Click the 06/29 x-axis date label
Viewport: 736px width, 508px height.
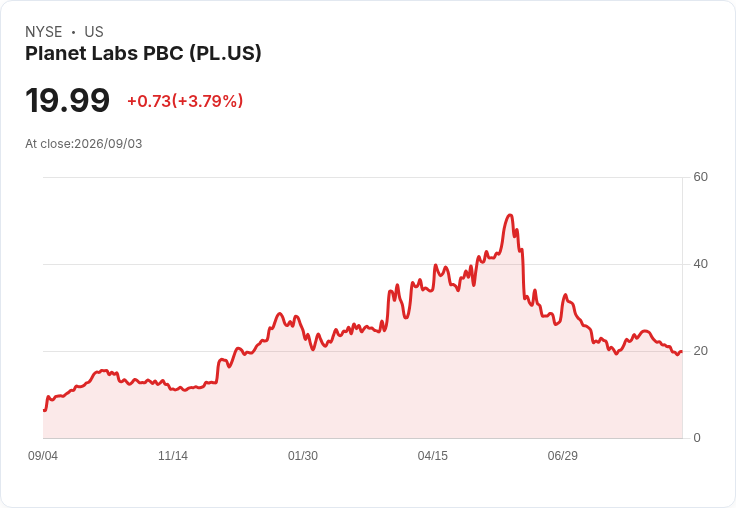(x=563, y=455)
